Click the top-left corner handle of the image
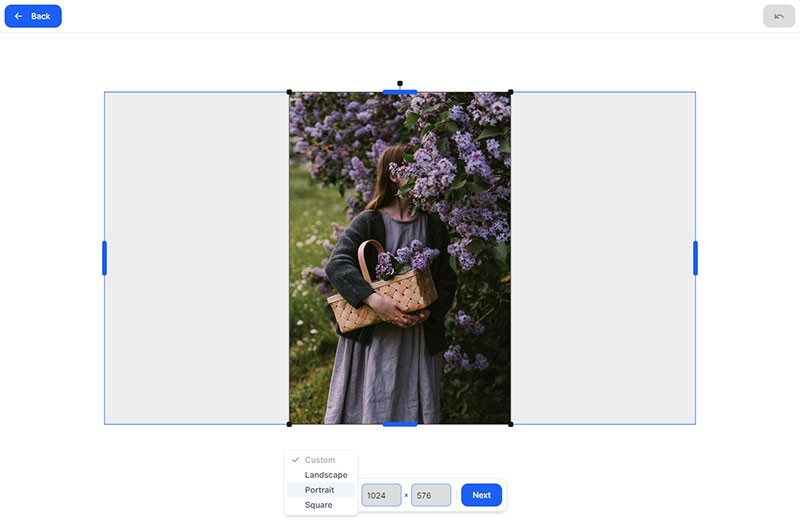Screen dimensions: 800x521 pos(289,92)
